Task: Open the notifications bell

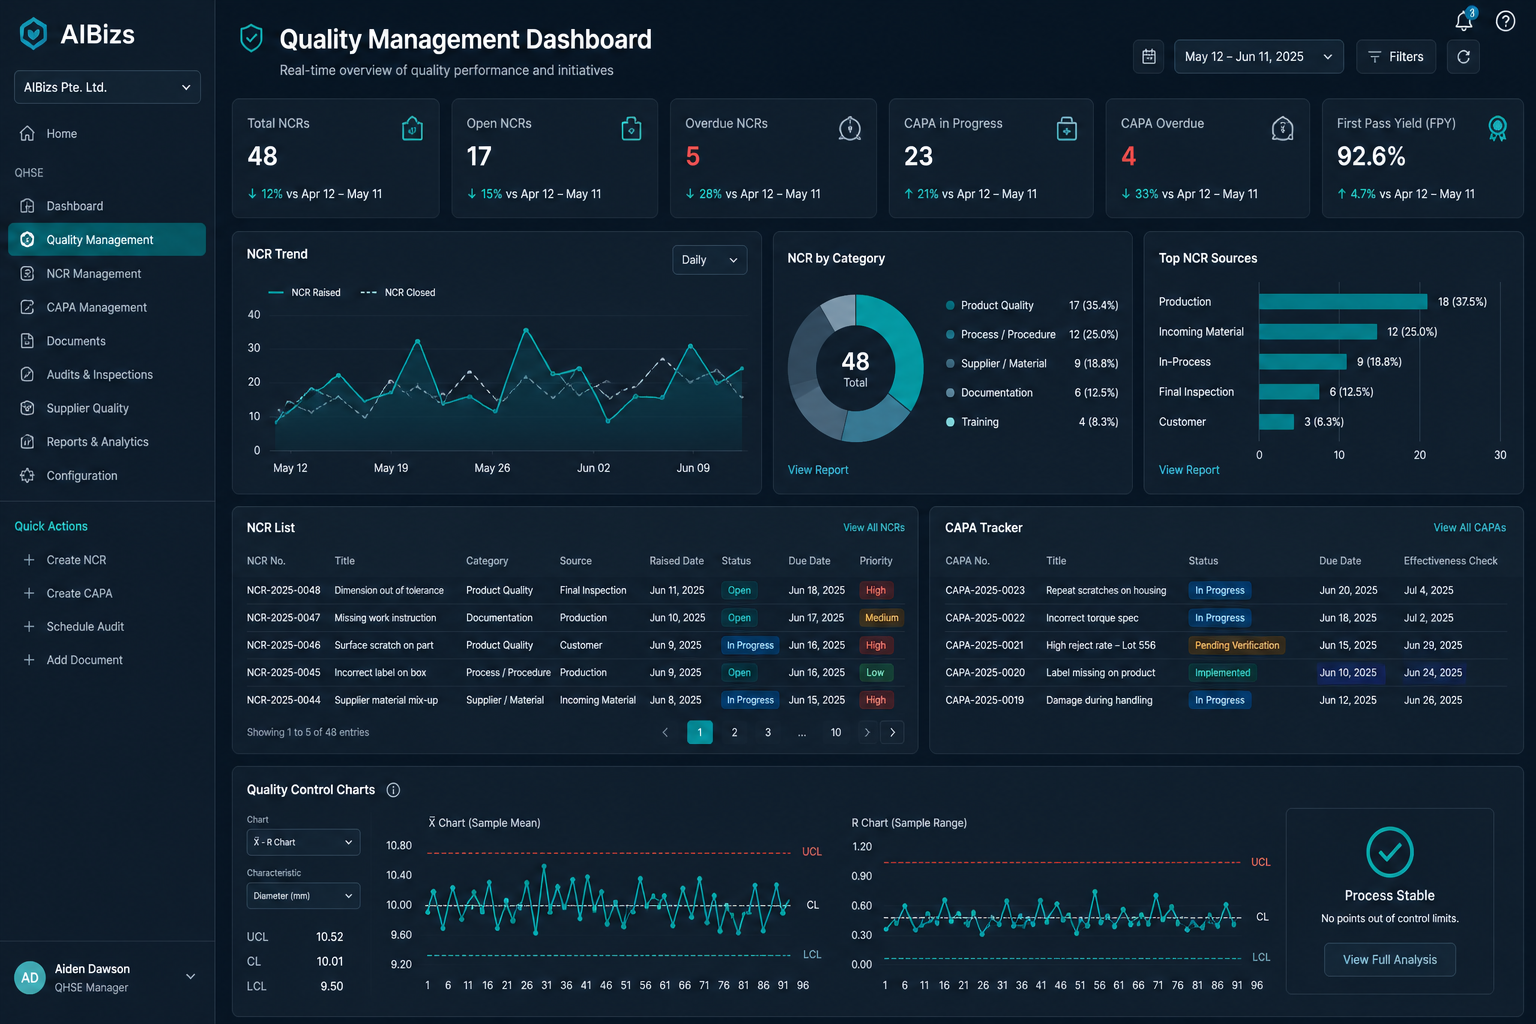Action: click(x=1464, y=20)
